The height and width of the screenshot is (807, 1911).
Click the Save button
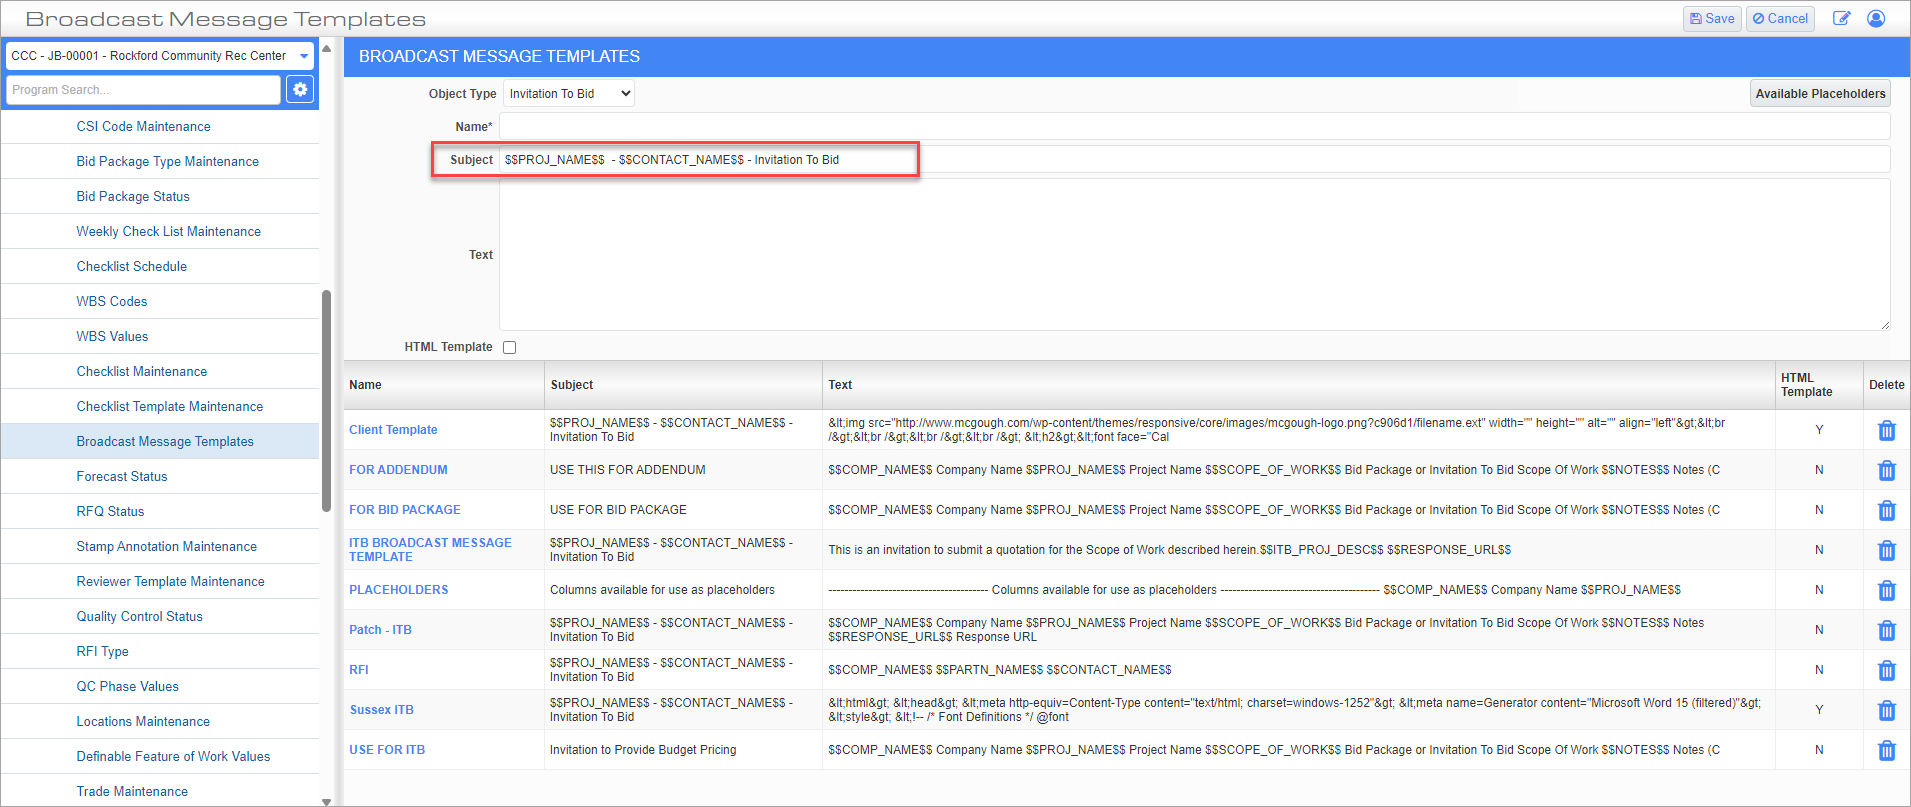1712,18
